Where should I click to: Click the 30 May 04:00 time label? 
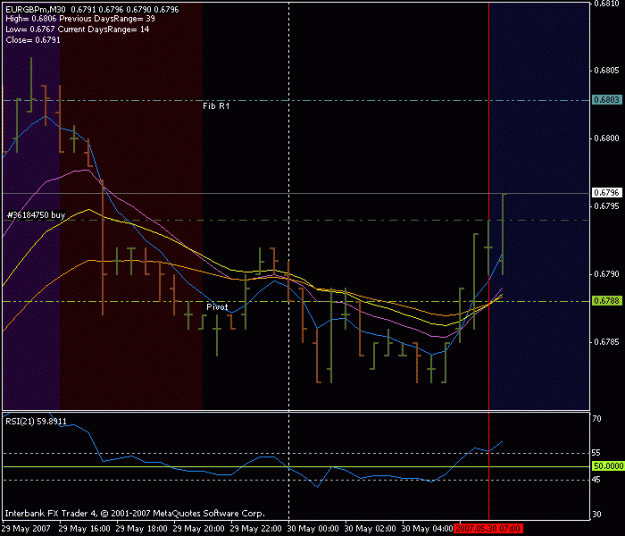coord(427,529)
